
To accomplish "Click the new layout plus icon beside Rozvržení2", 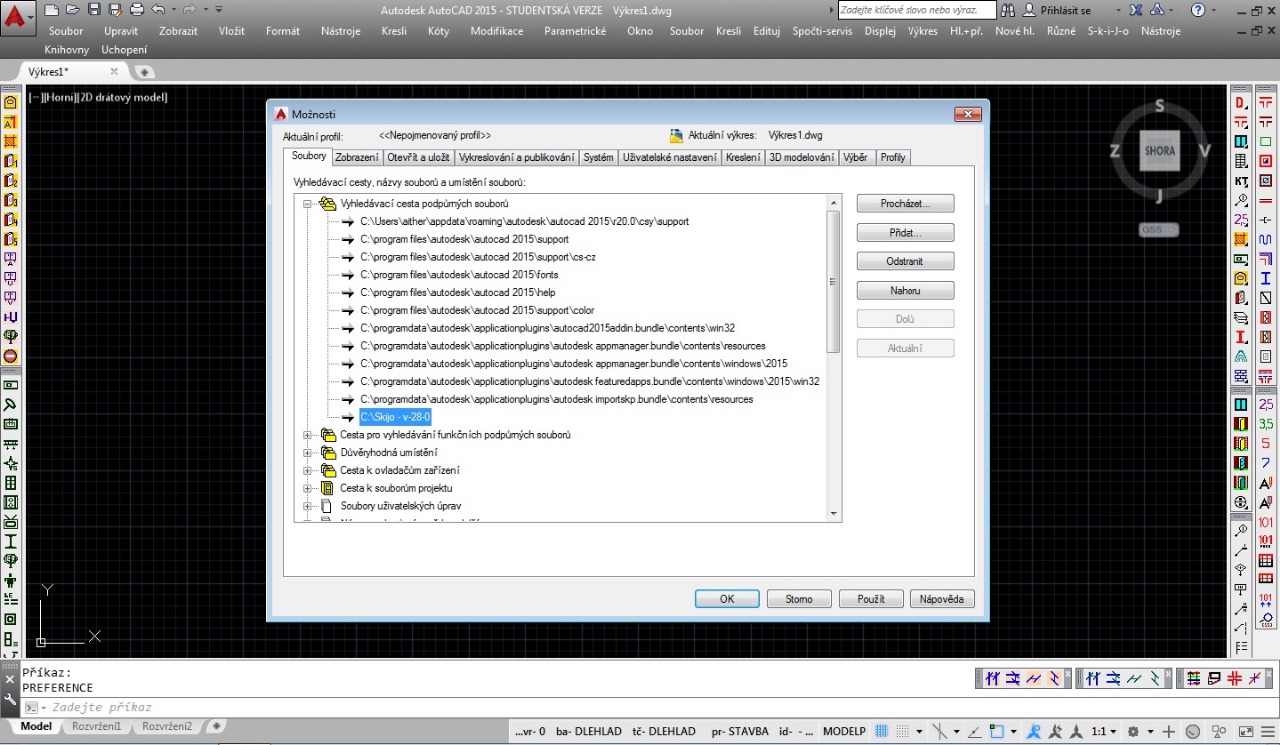I will tap(215, 726).
